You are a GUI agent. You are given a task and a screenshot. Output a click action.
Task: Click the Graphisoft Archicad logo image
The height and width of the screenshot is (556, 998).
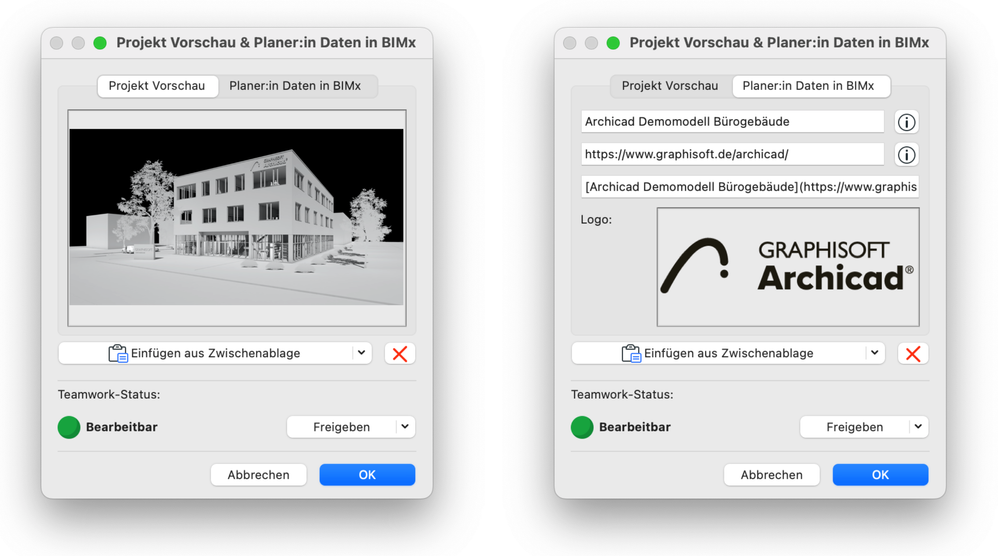[788, 267]
